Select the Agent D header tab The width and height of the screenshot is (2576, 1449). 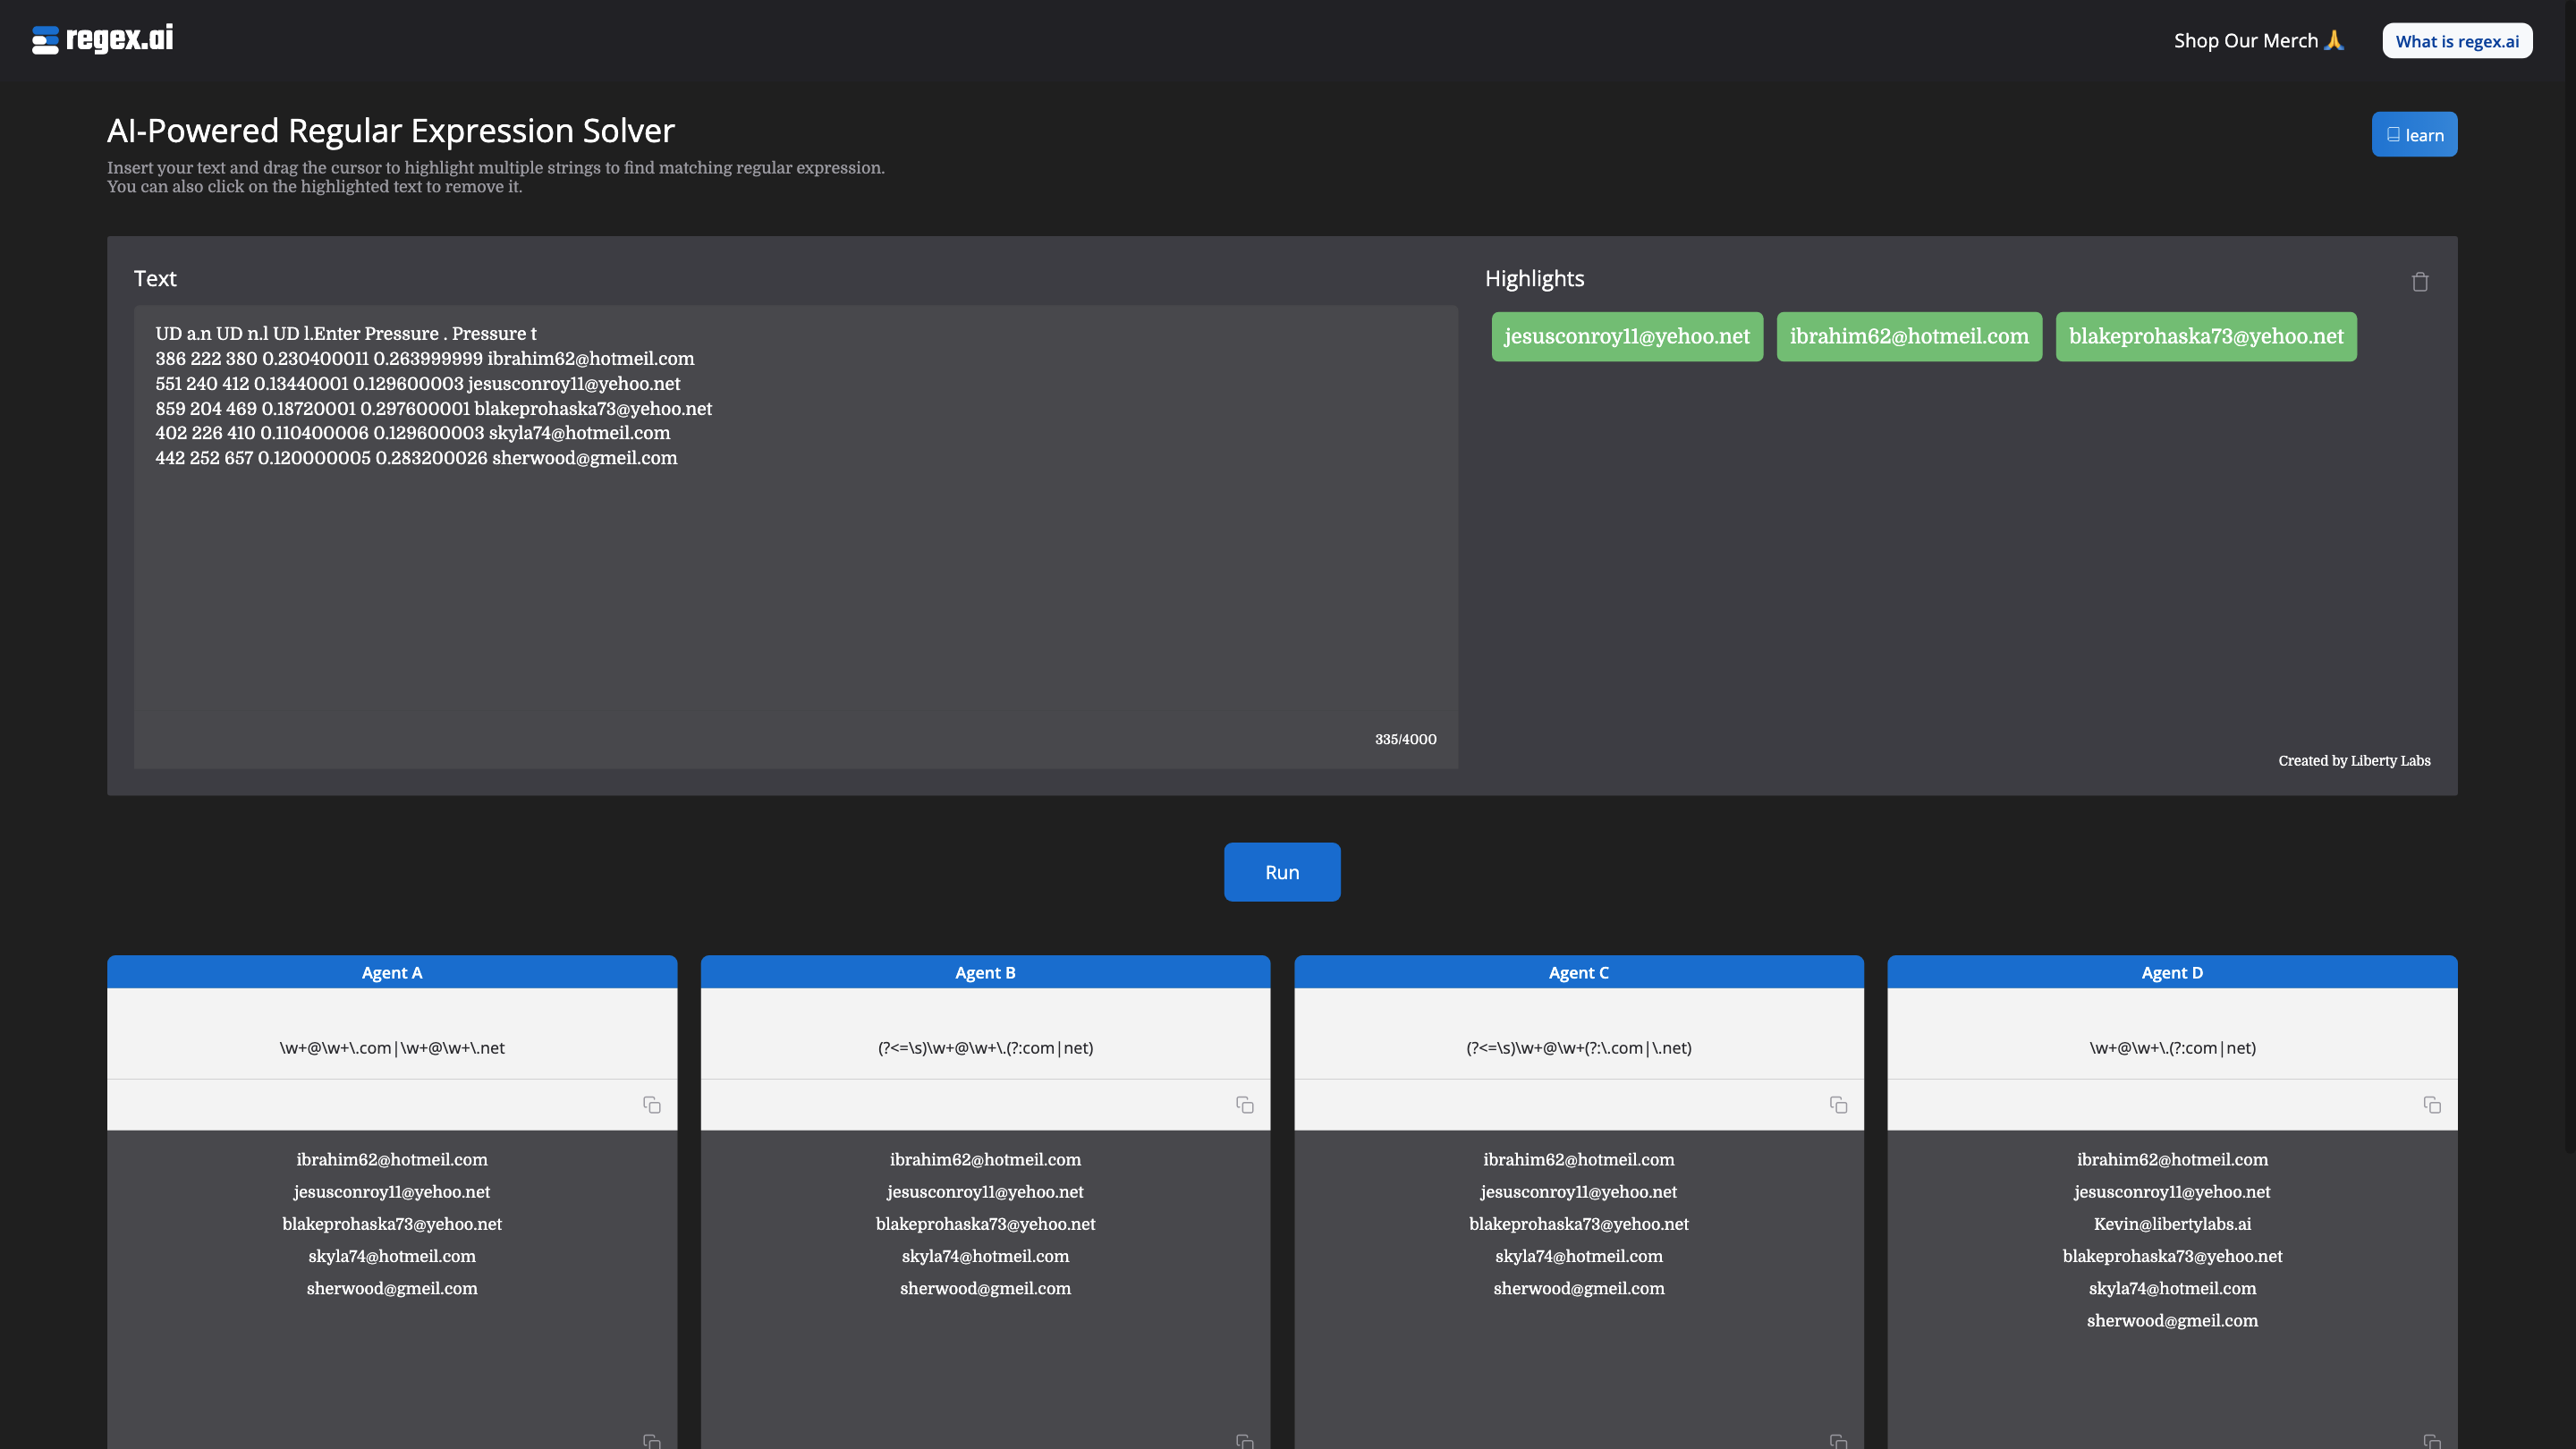click(x=2171, y=972)
